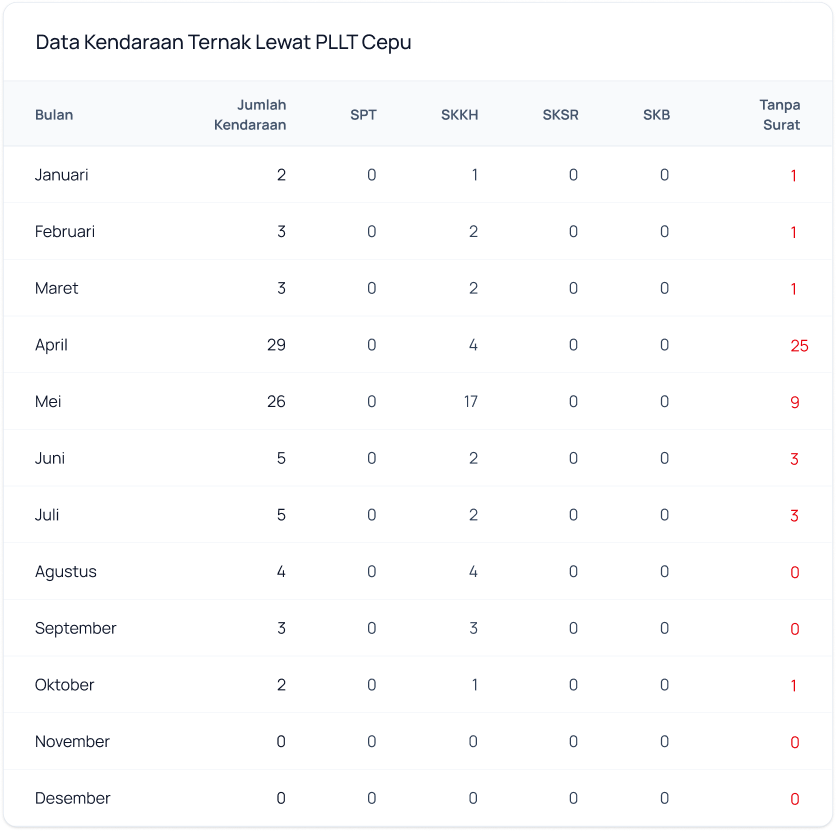Select the red value 25 for April
The width and height of the screenshot is (836, 831).
(798, 346)
